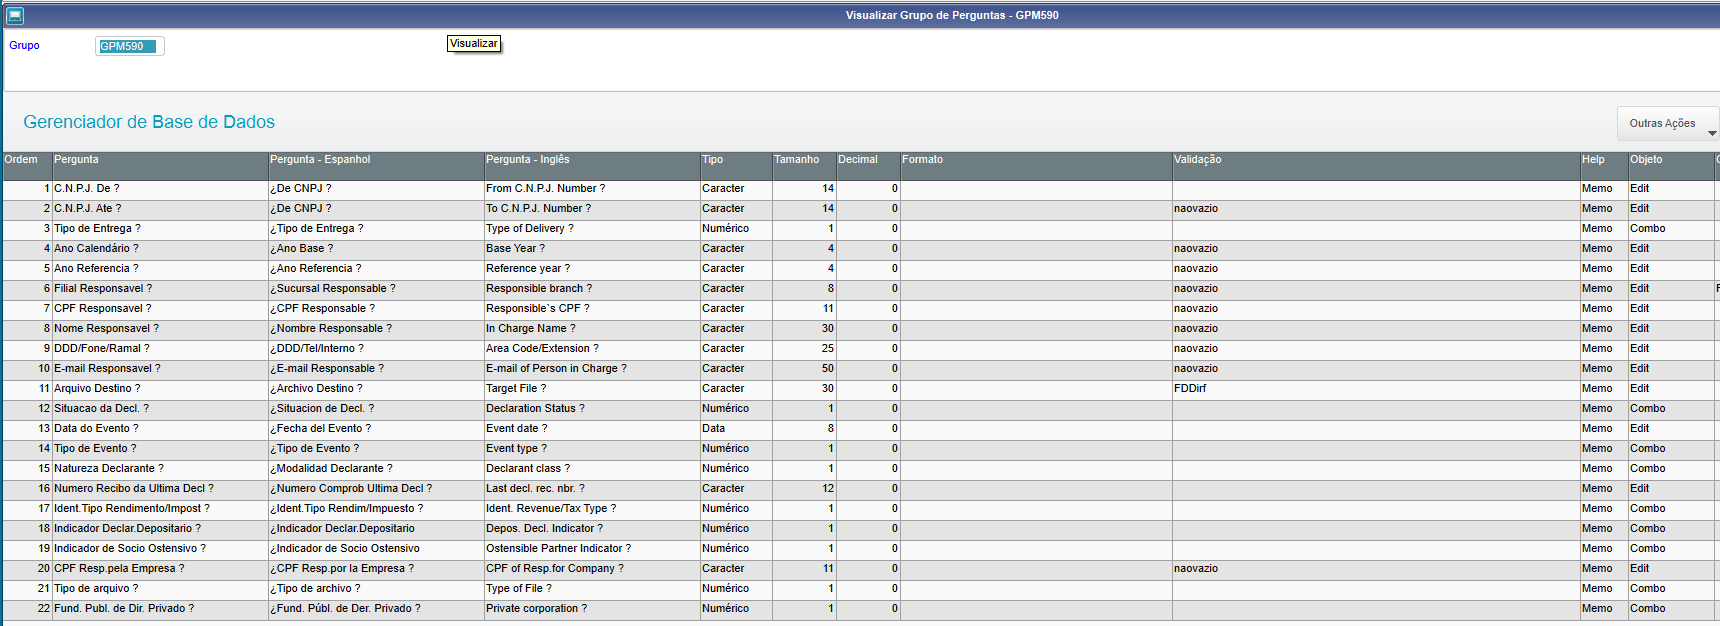Select row 'Tipo de Entrega ?'
The image size is (1720, 626).
tap(860, 229)
